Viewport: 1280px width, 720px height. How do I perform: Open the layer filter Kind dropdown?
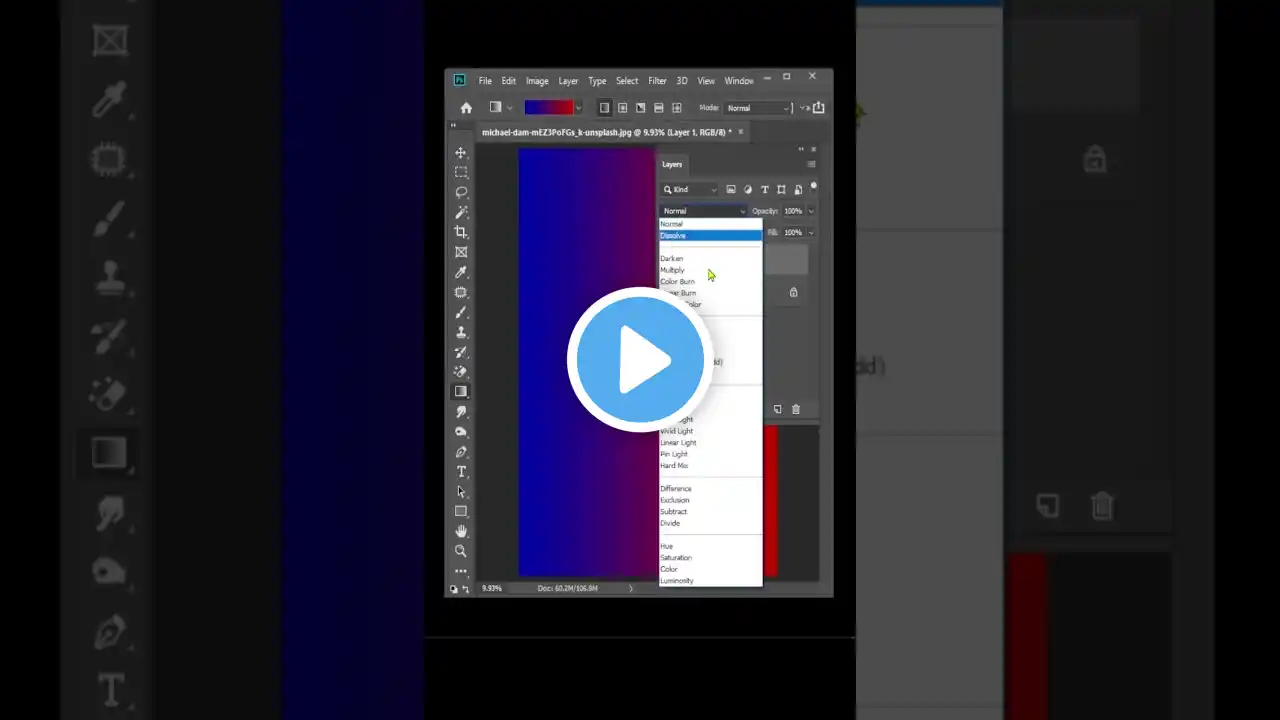(x=690, y=189)
